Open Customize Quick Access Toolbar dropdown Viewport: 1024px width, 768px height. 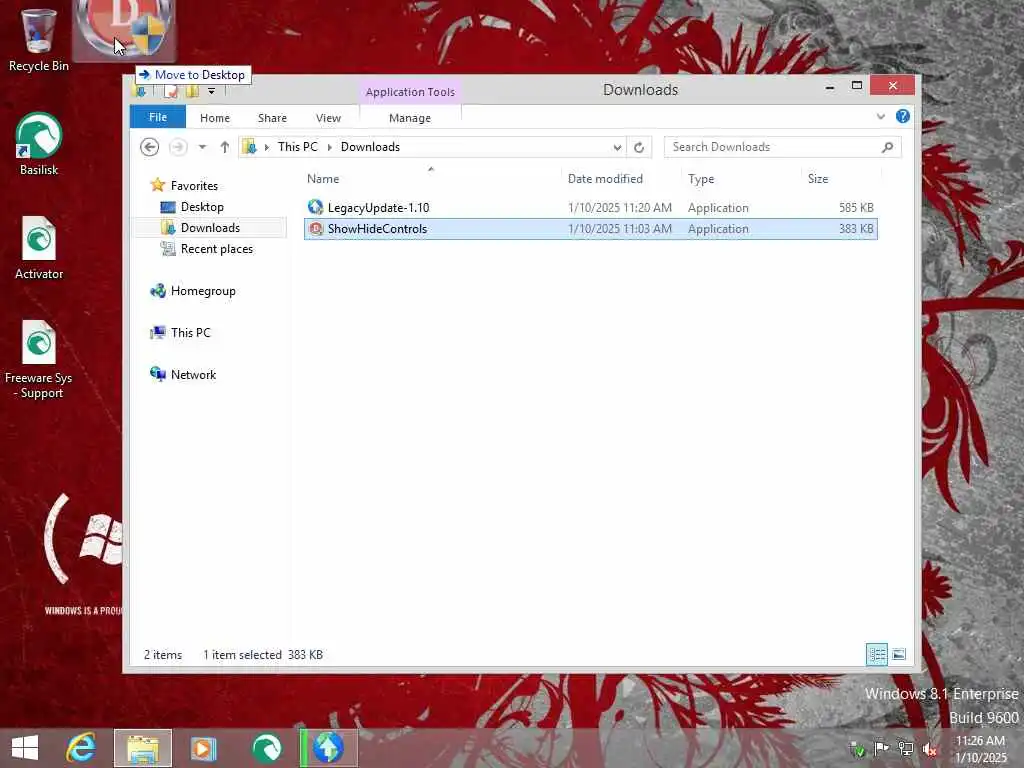211,91
